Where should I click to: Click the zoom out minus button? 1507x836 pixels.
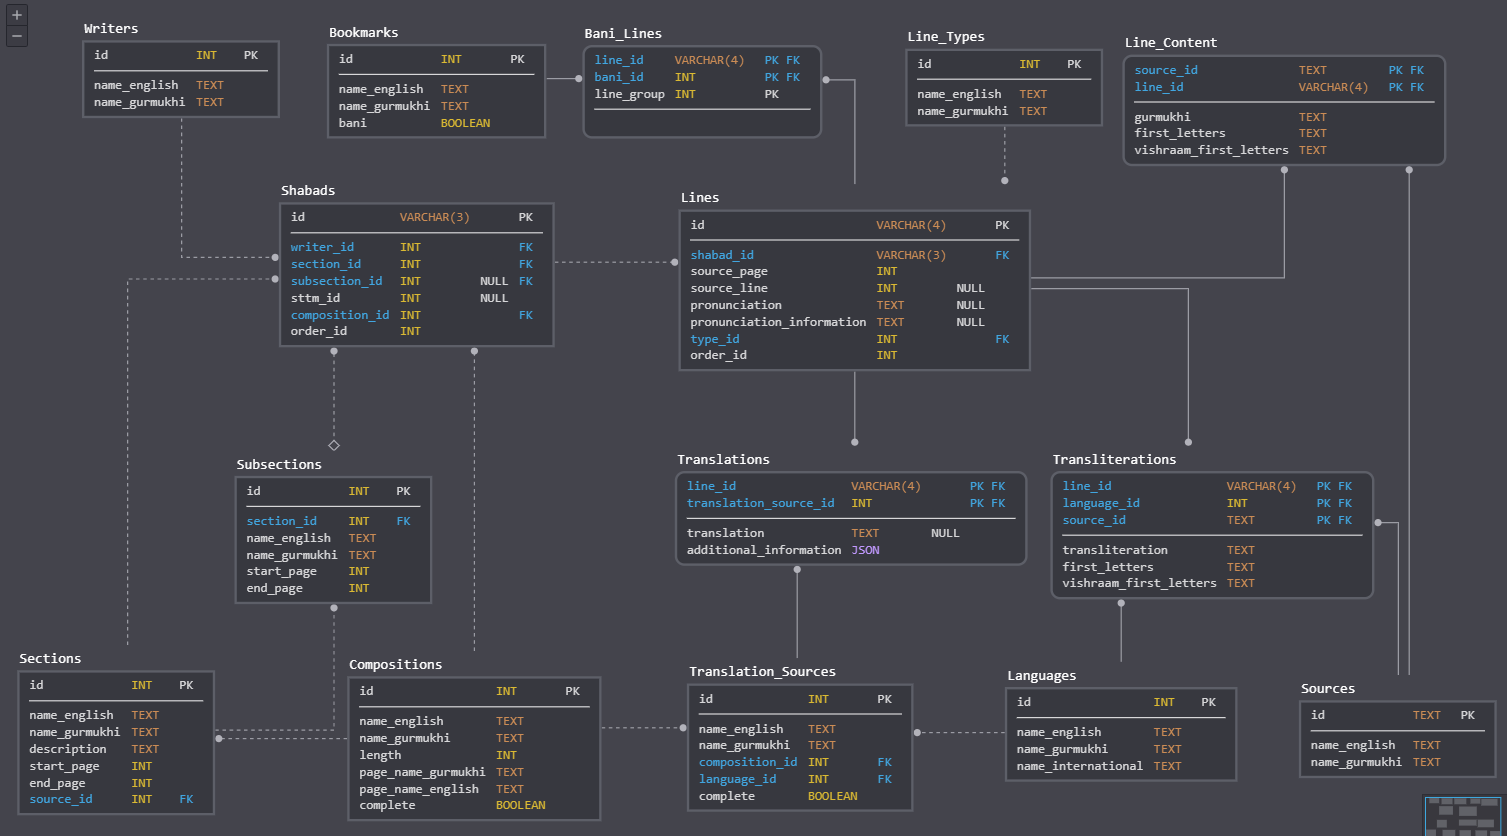[17, 36]
